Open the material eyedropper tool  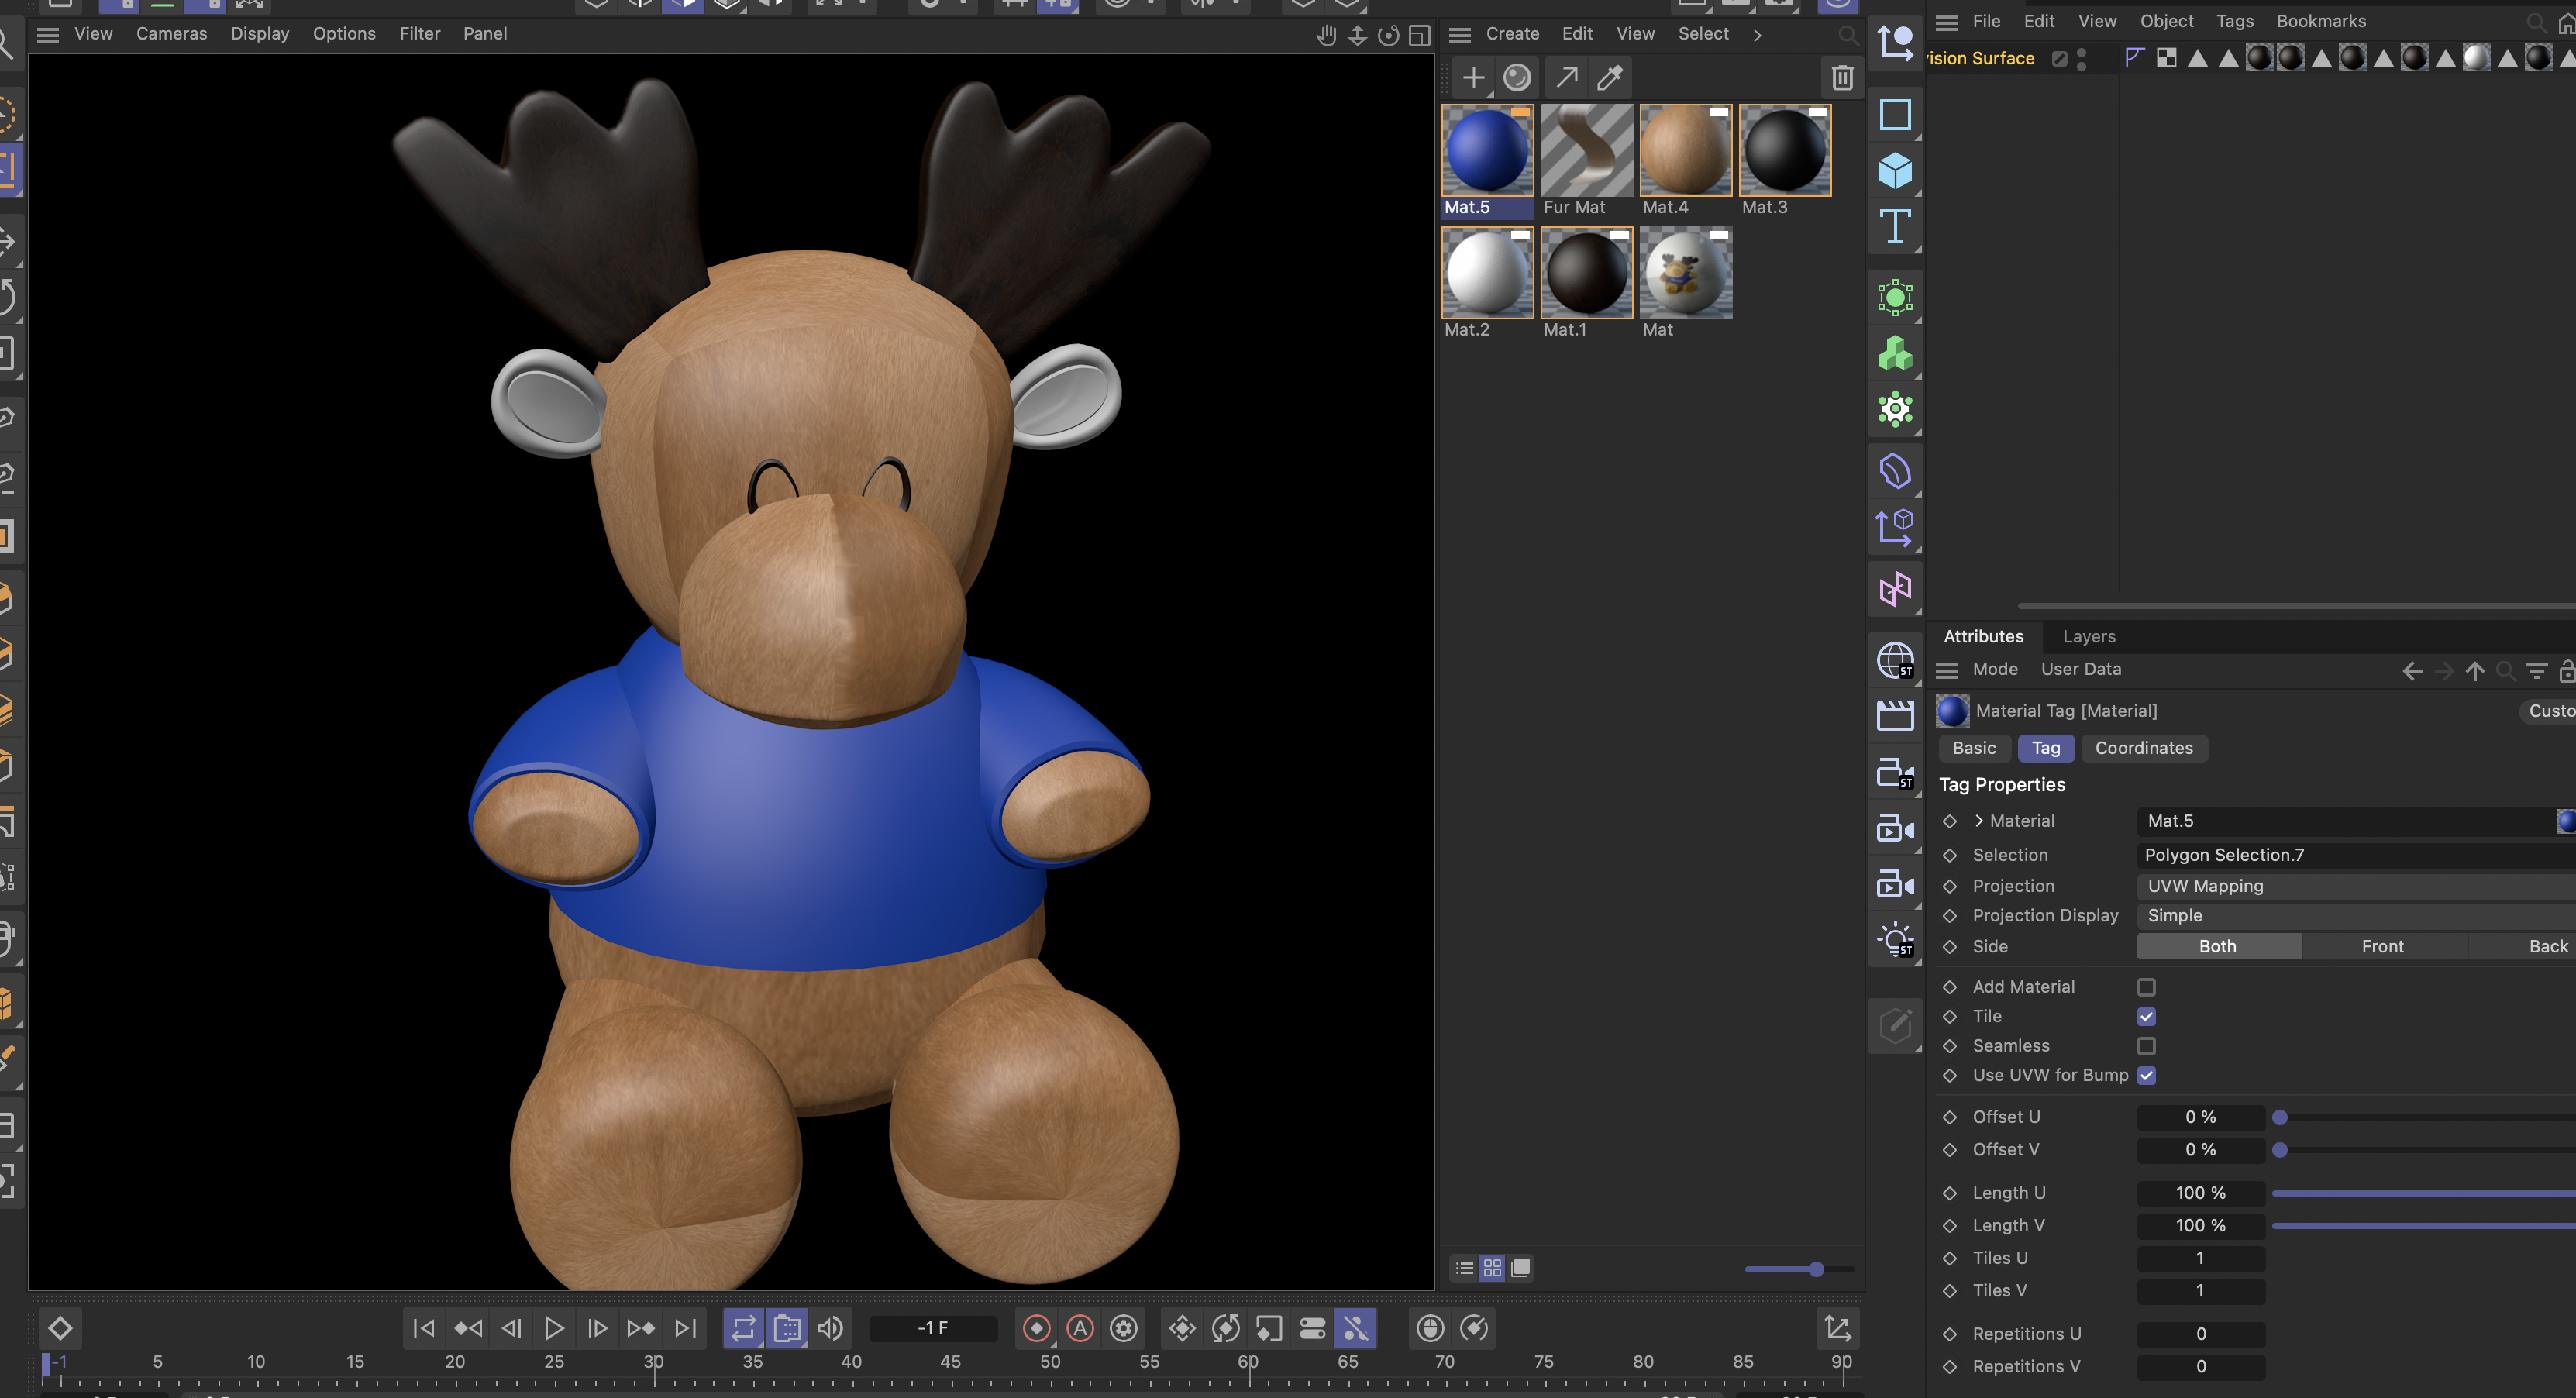coord(1610,77)
